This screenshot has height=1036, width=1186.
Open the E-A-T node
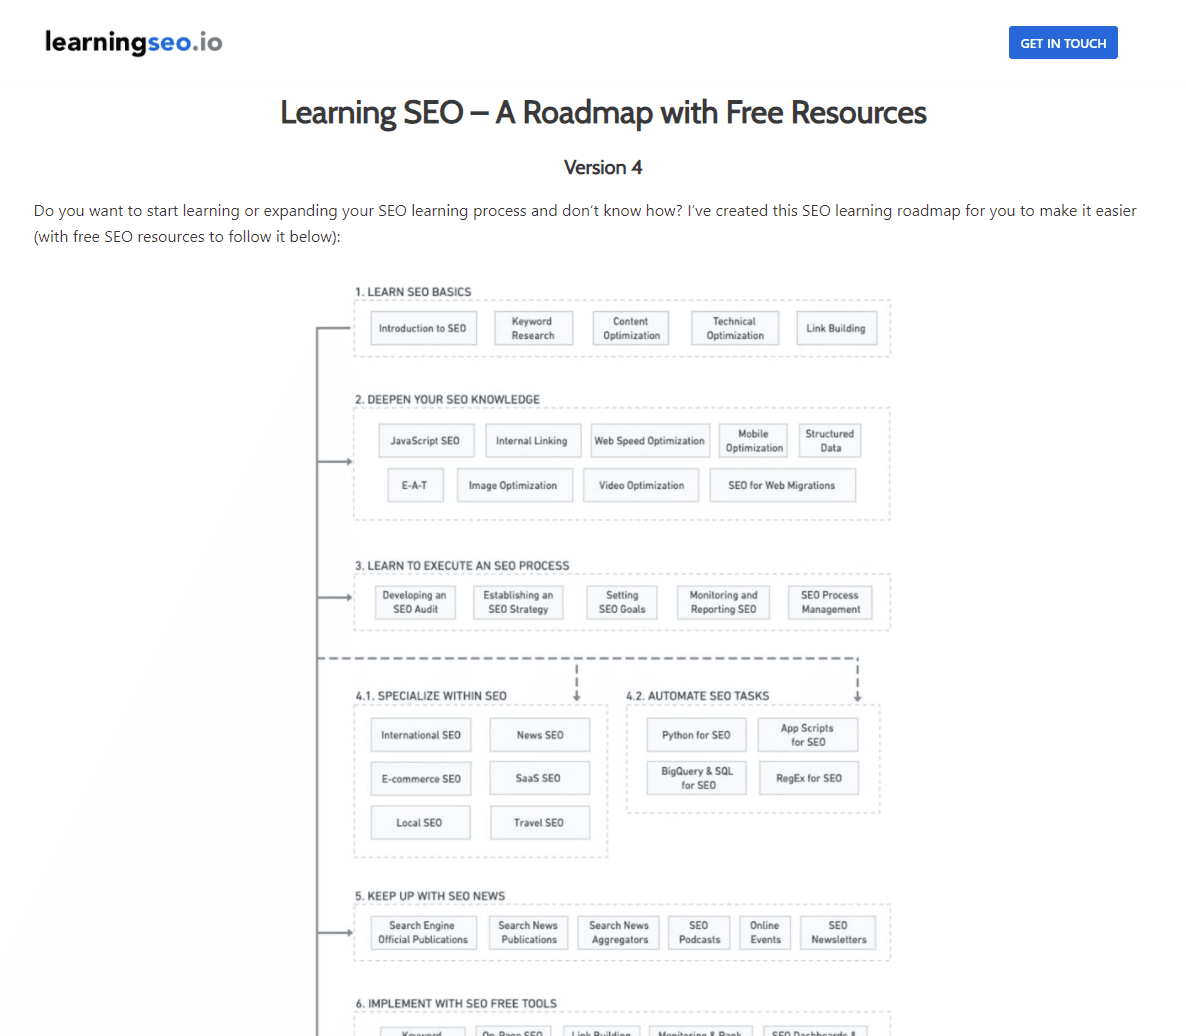[415, 484]
